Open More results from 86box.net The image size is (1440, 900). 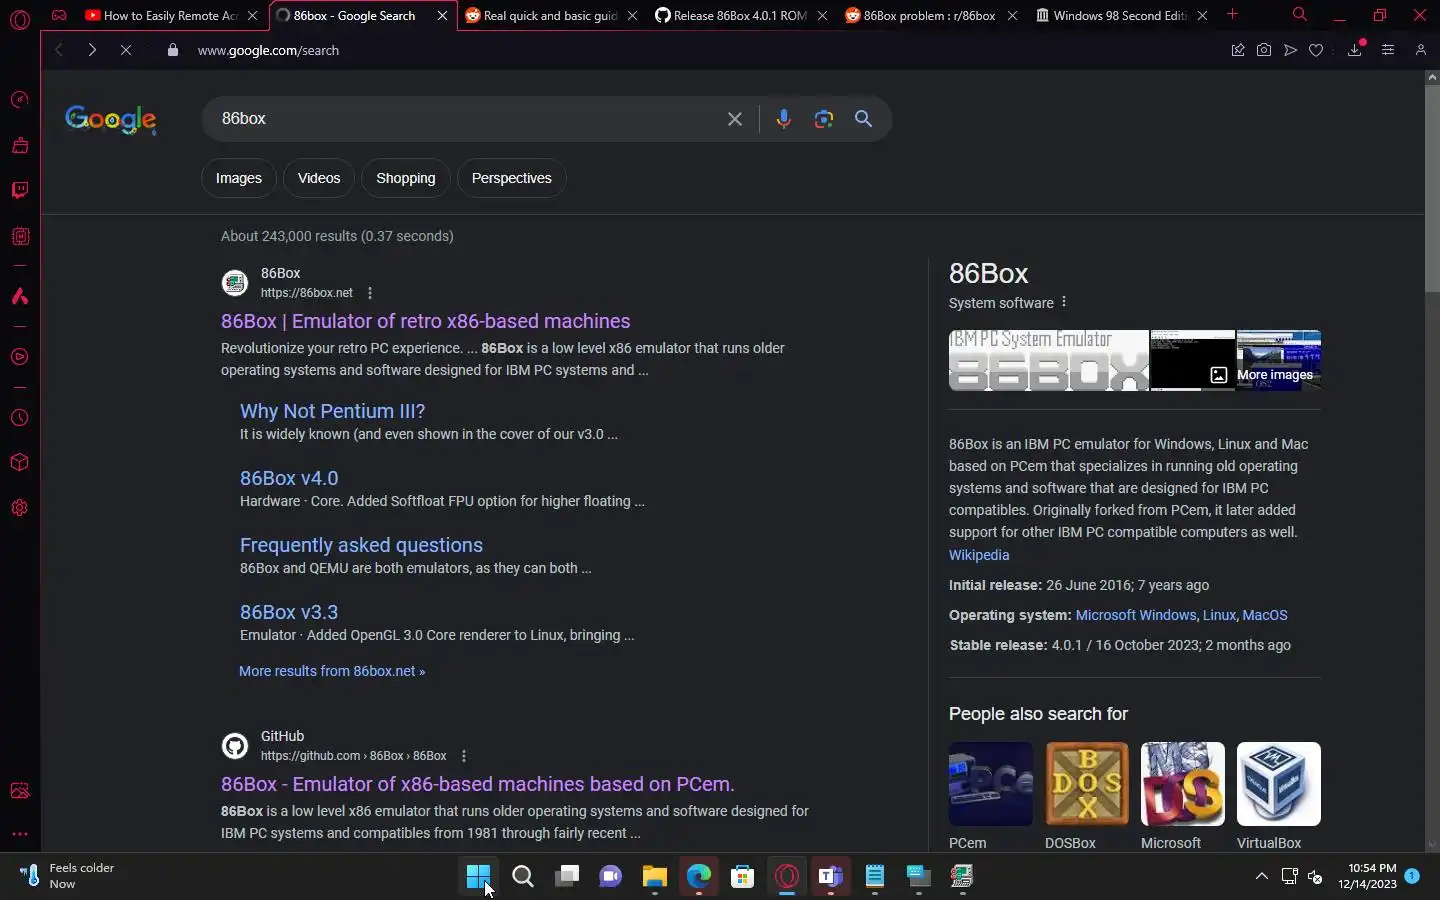click(x=332, y=671)
